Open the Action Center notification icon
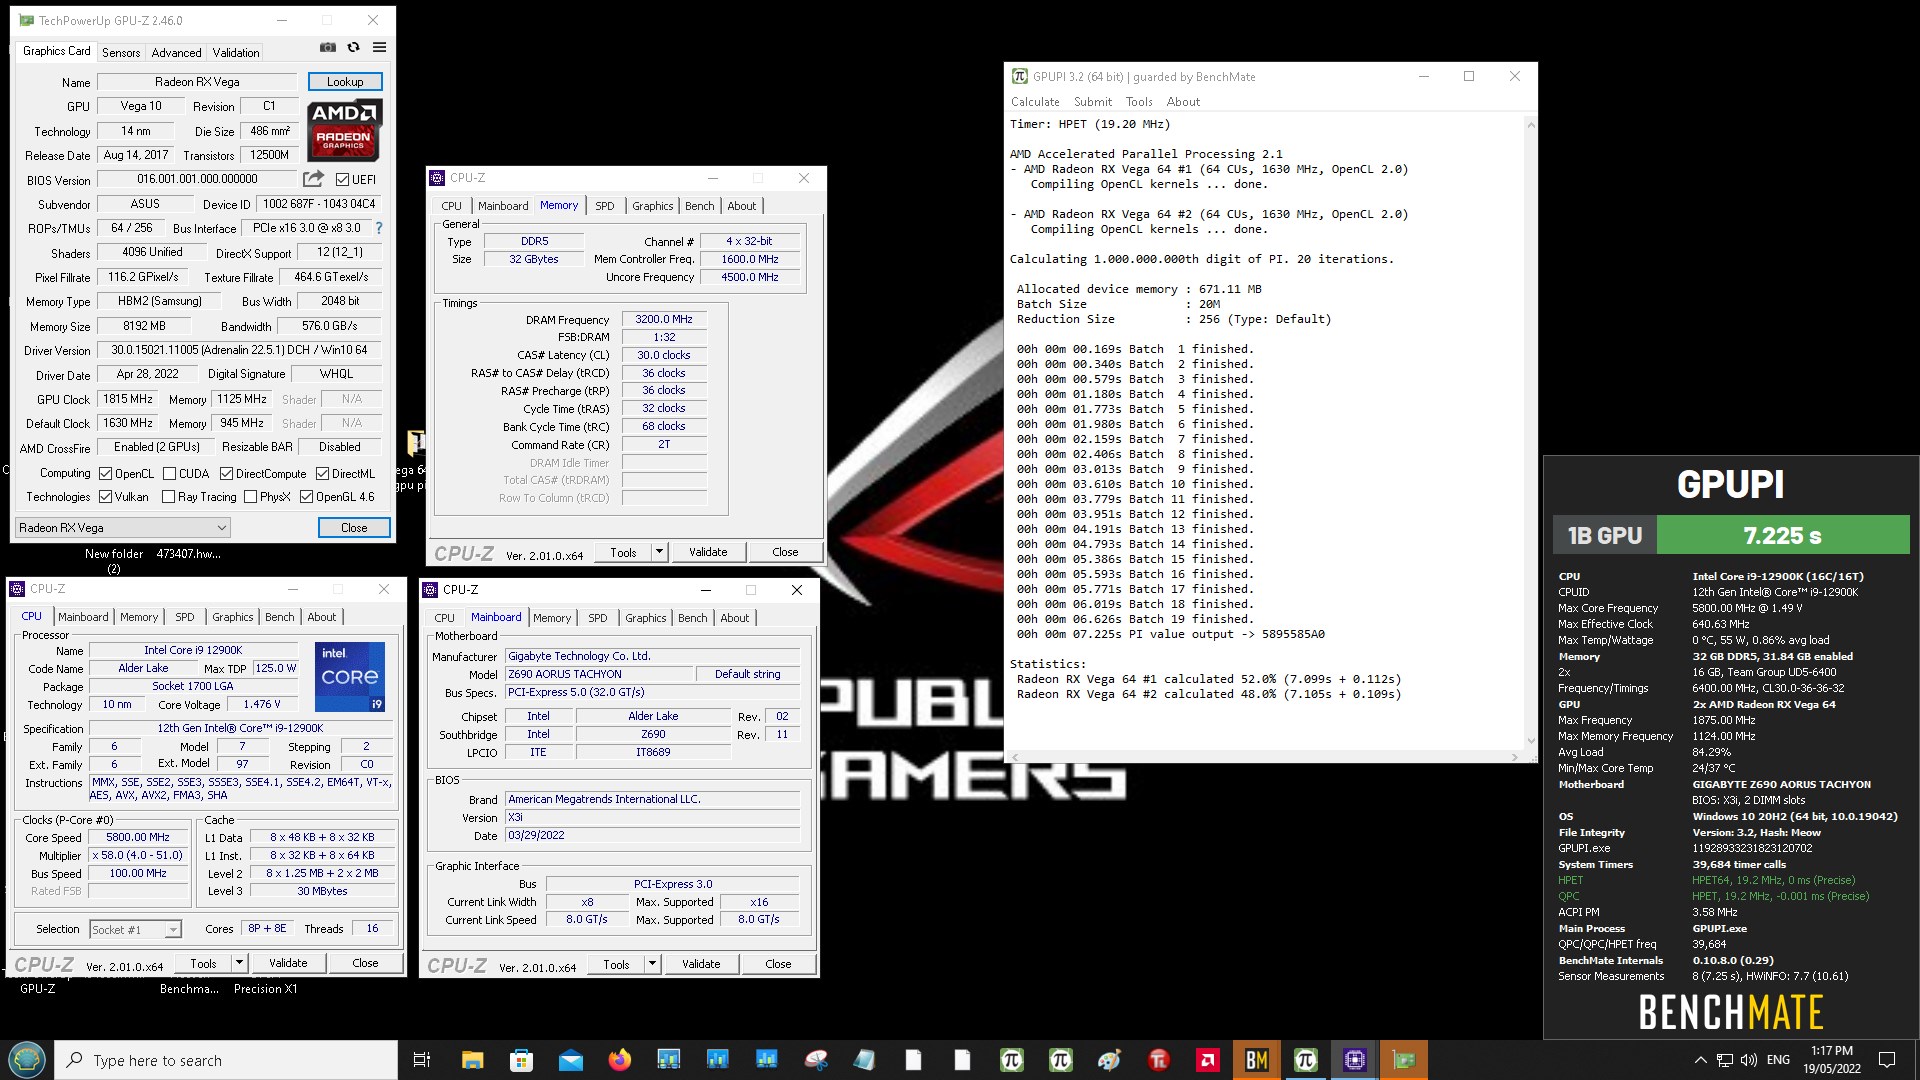Screen dimensions: 1920x1080 click(x=1887, y=1060)
